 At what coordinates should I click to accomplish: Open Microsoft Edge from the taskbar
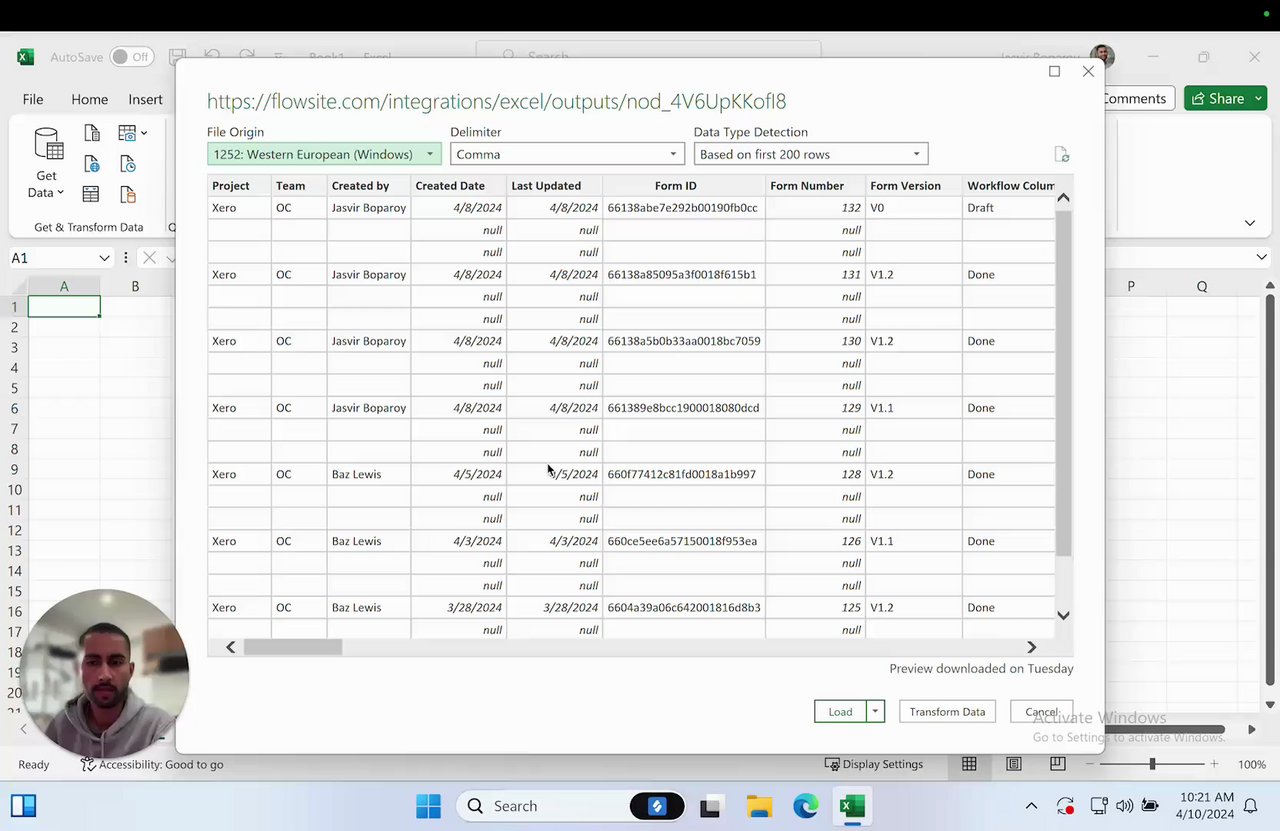pos(806,806)
